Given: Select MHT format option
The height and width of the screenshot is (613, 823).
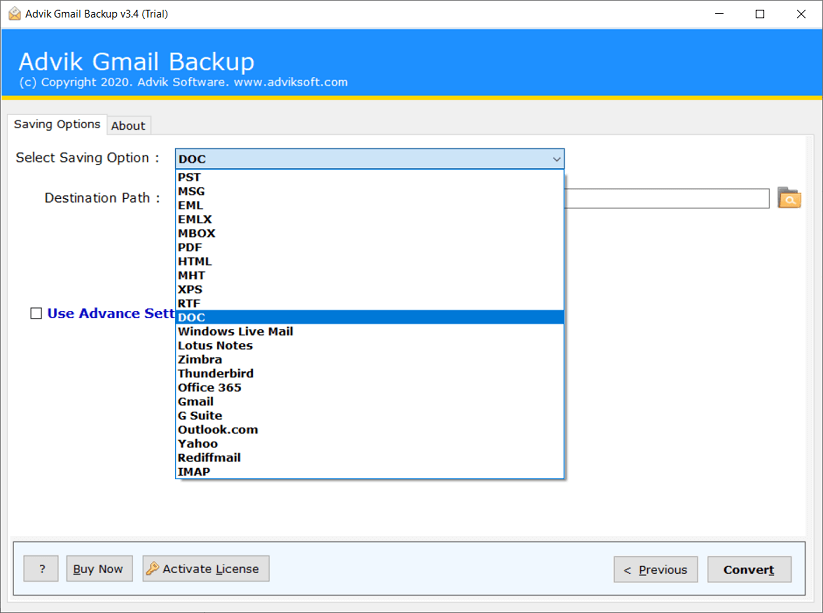Looking at the screenshot, I should click(x=370, y=275).
